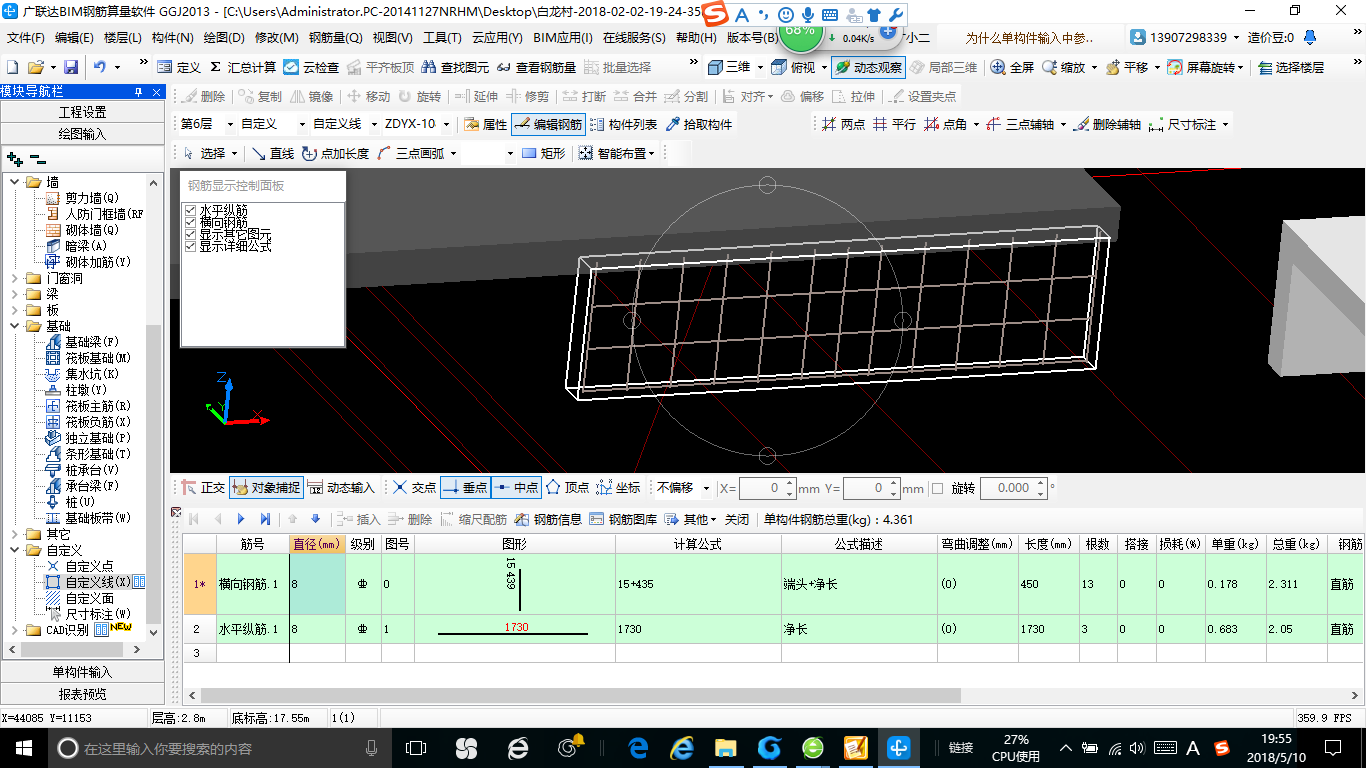Run the 云检查 cloud check
The width and height of the screenshot is (1366, 768).
click(x=311, y=67)
